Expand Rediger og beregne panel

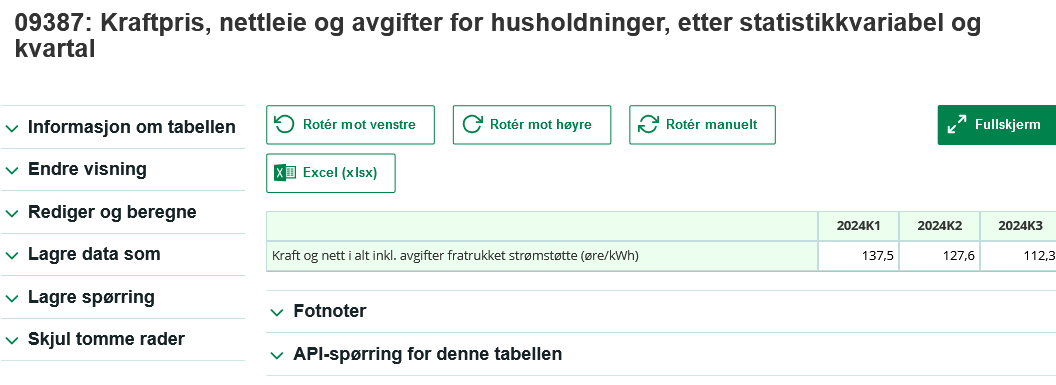pos(123,212)
